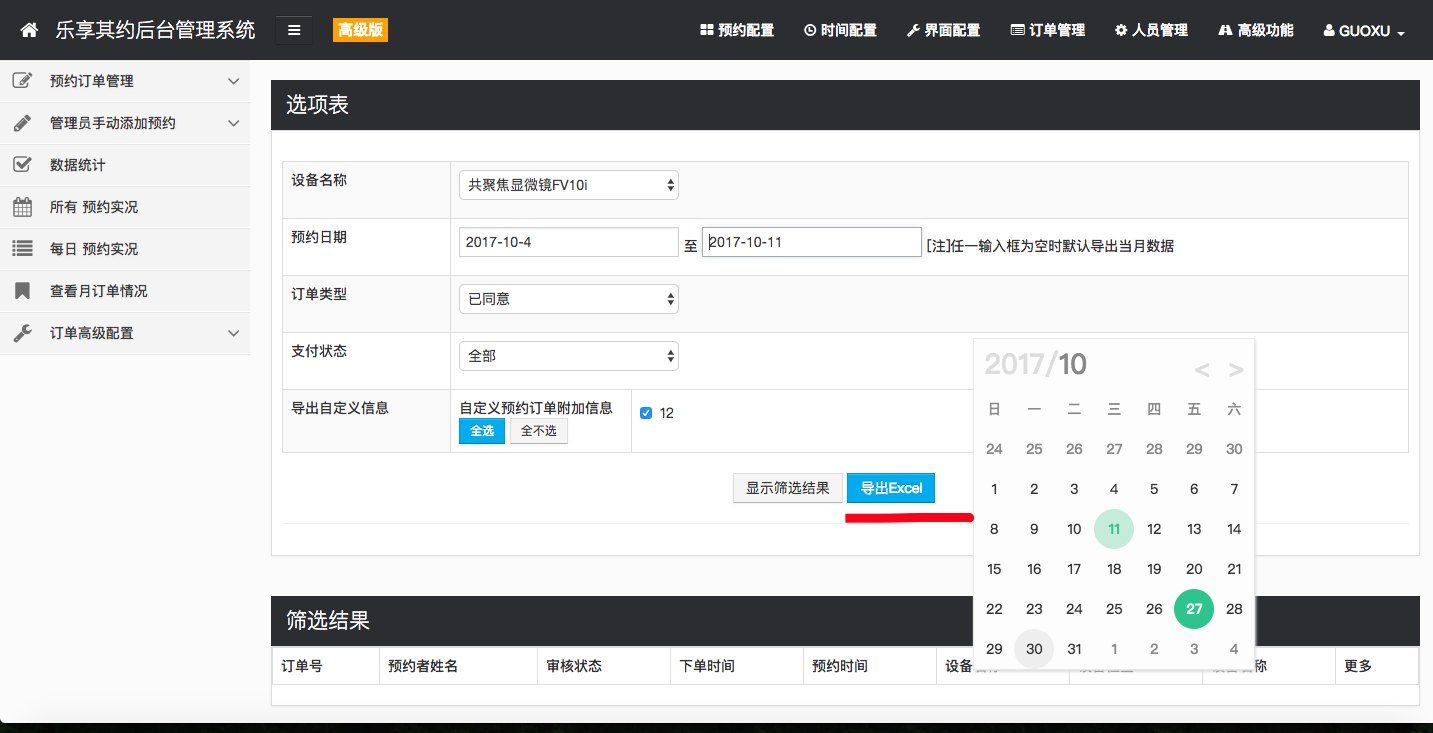This screenshot has width=1433, height=733.
Task: Select date 27 on the calendar
Action: (x=1194, y=608)
